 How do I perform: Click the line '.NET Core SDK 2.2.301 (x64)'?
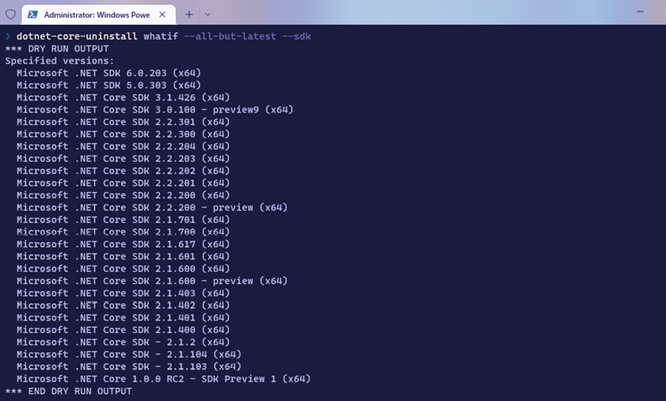pyautogui.click(x=123, y=122)
